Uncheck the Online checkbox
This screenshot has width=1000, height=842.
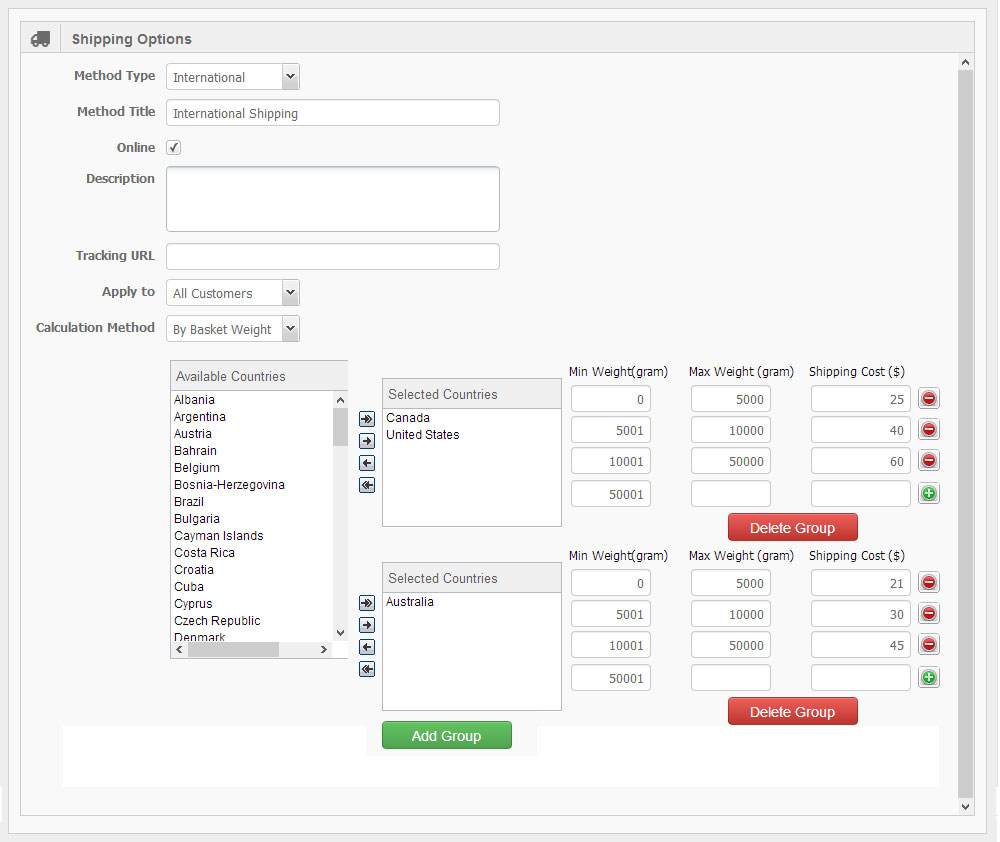(173, 147)
